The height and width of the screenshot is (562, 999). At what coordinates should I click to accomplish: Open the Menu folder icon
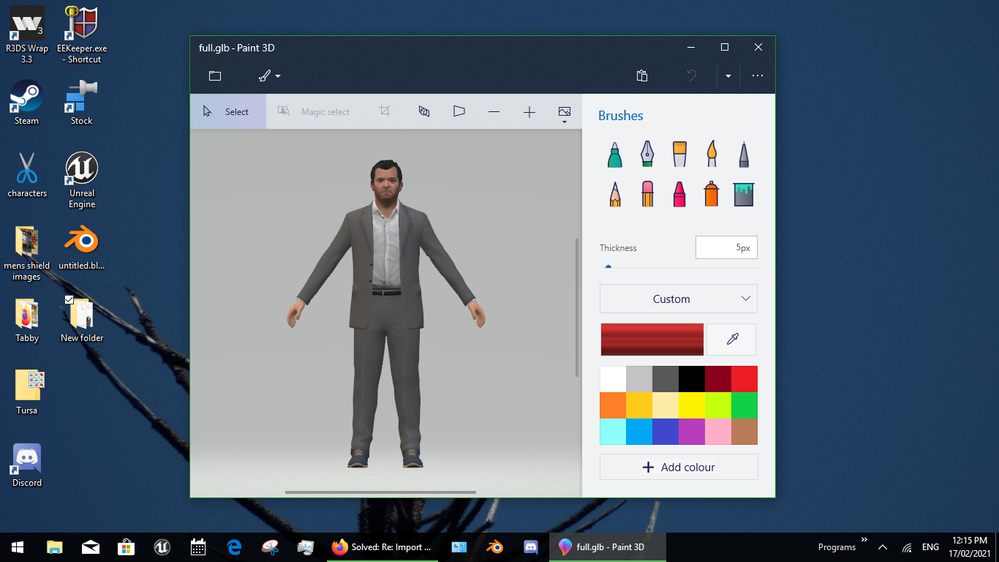215,76
